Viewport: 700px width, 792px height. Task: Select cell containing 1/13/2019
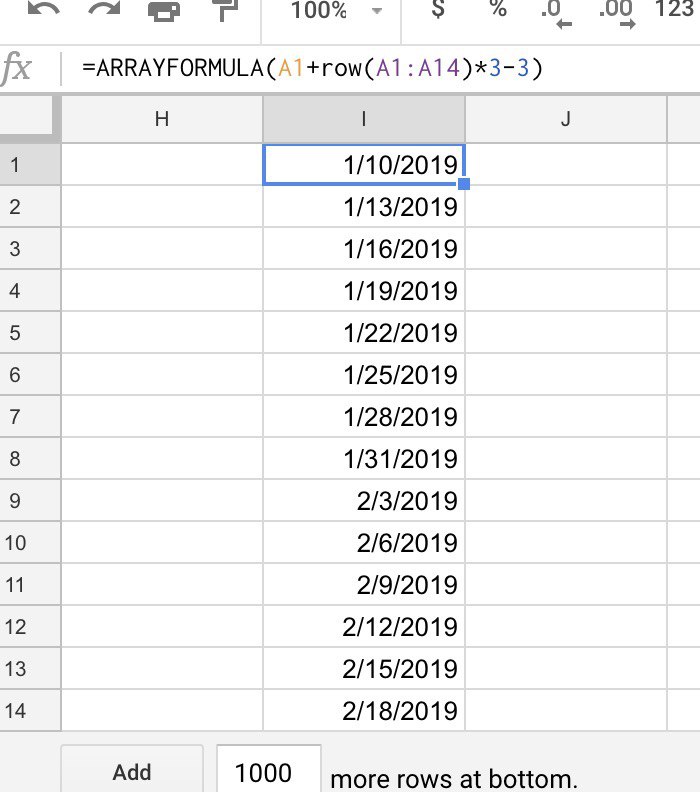[x=364, y=207]
